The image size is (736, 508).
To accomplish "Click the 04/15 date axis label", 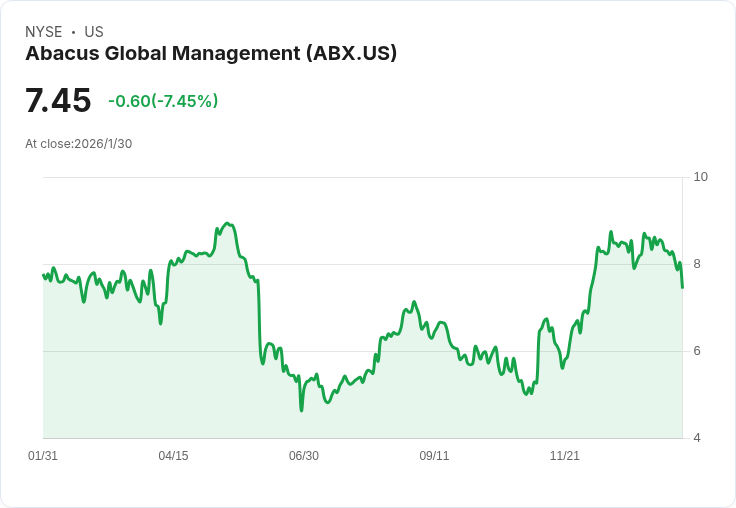I will tap(173, 455).
